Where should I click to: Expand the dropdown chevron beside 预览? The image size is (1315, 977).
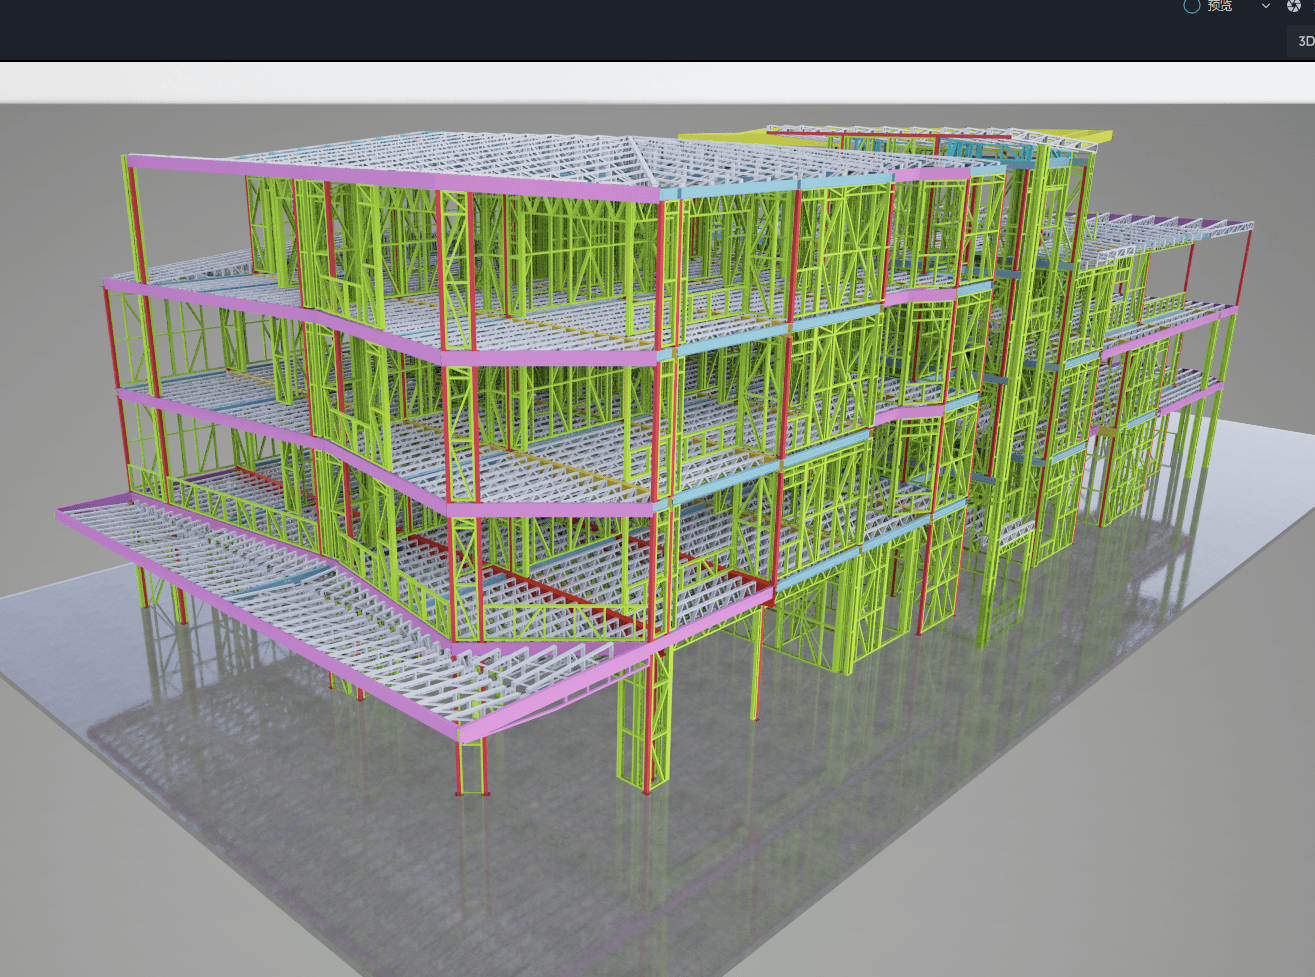click(1265, 6)
